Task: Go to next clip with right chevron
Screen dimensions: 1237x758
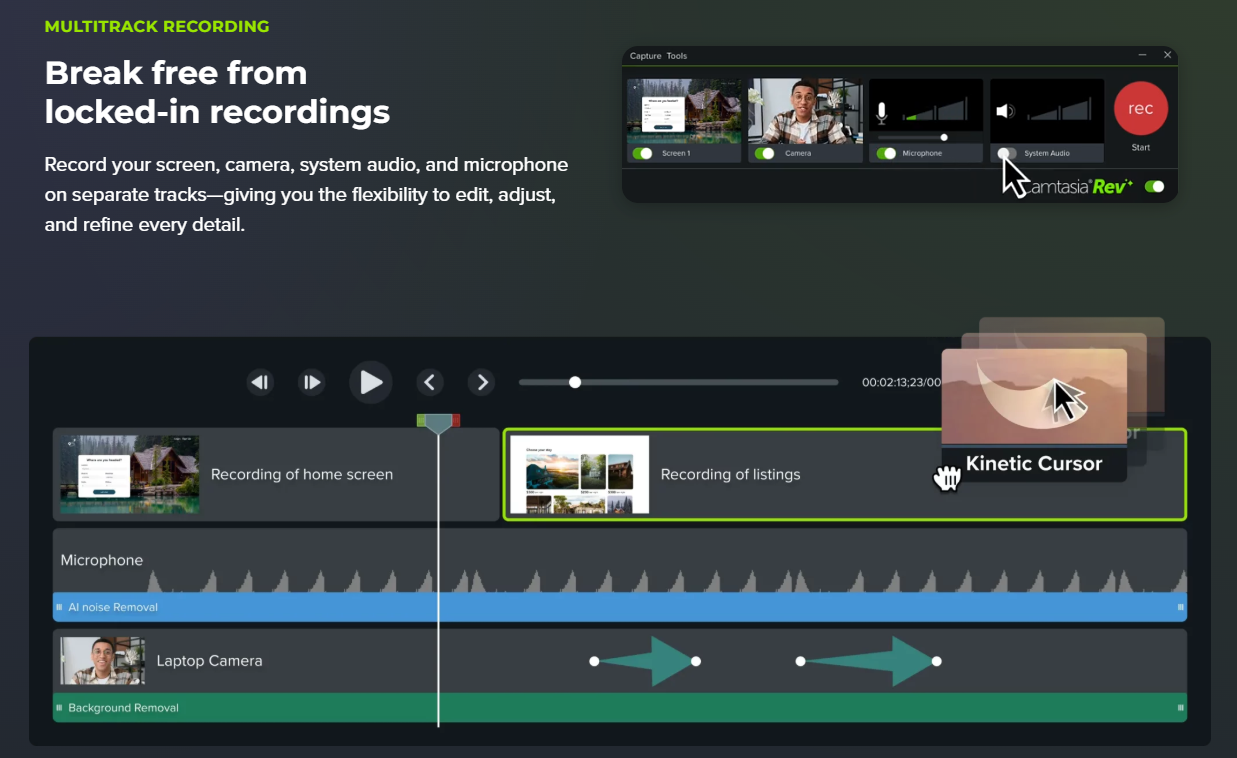Action: 482,382
